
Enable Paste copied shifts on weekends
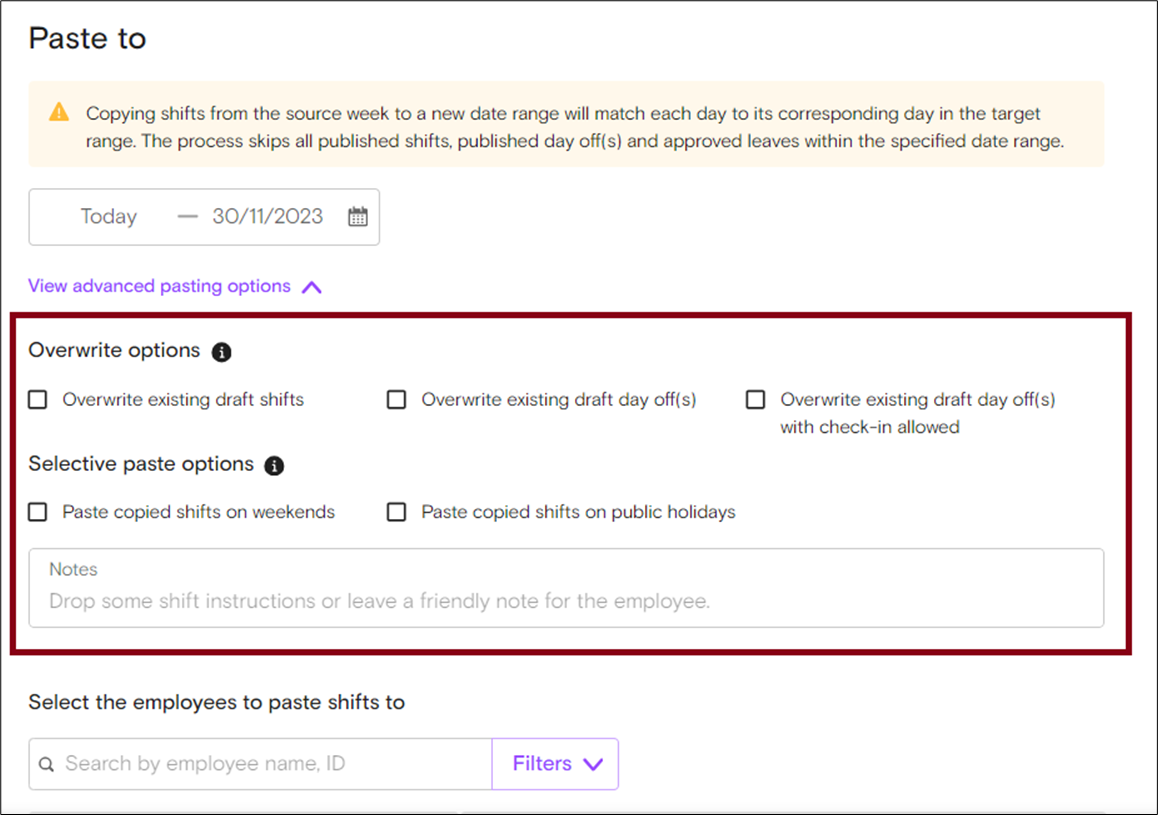point(38,512)
